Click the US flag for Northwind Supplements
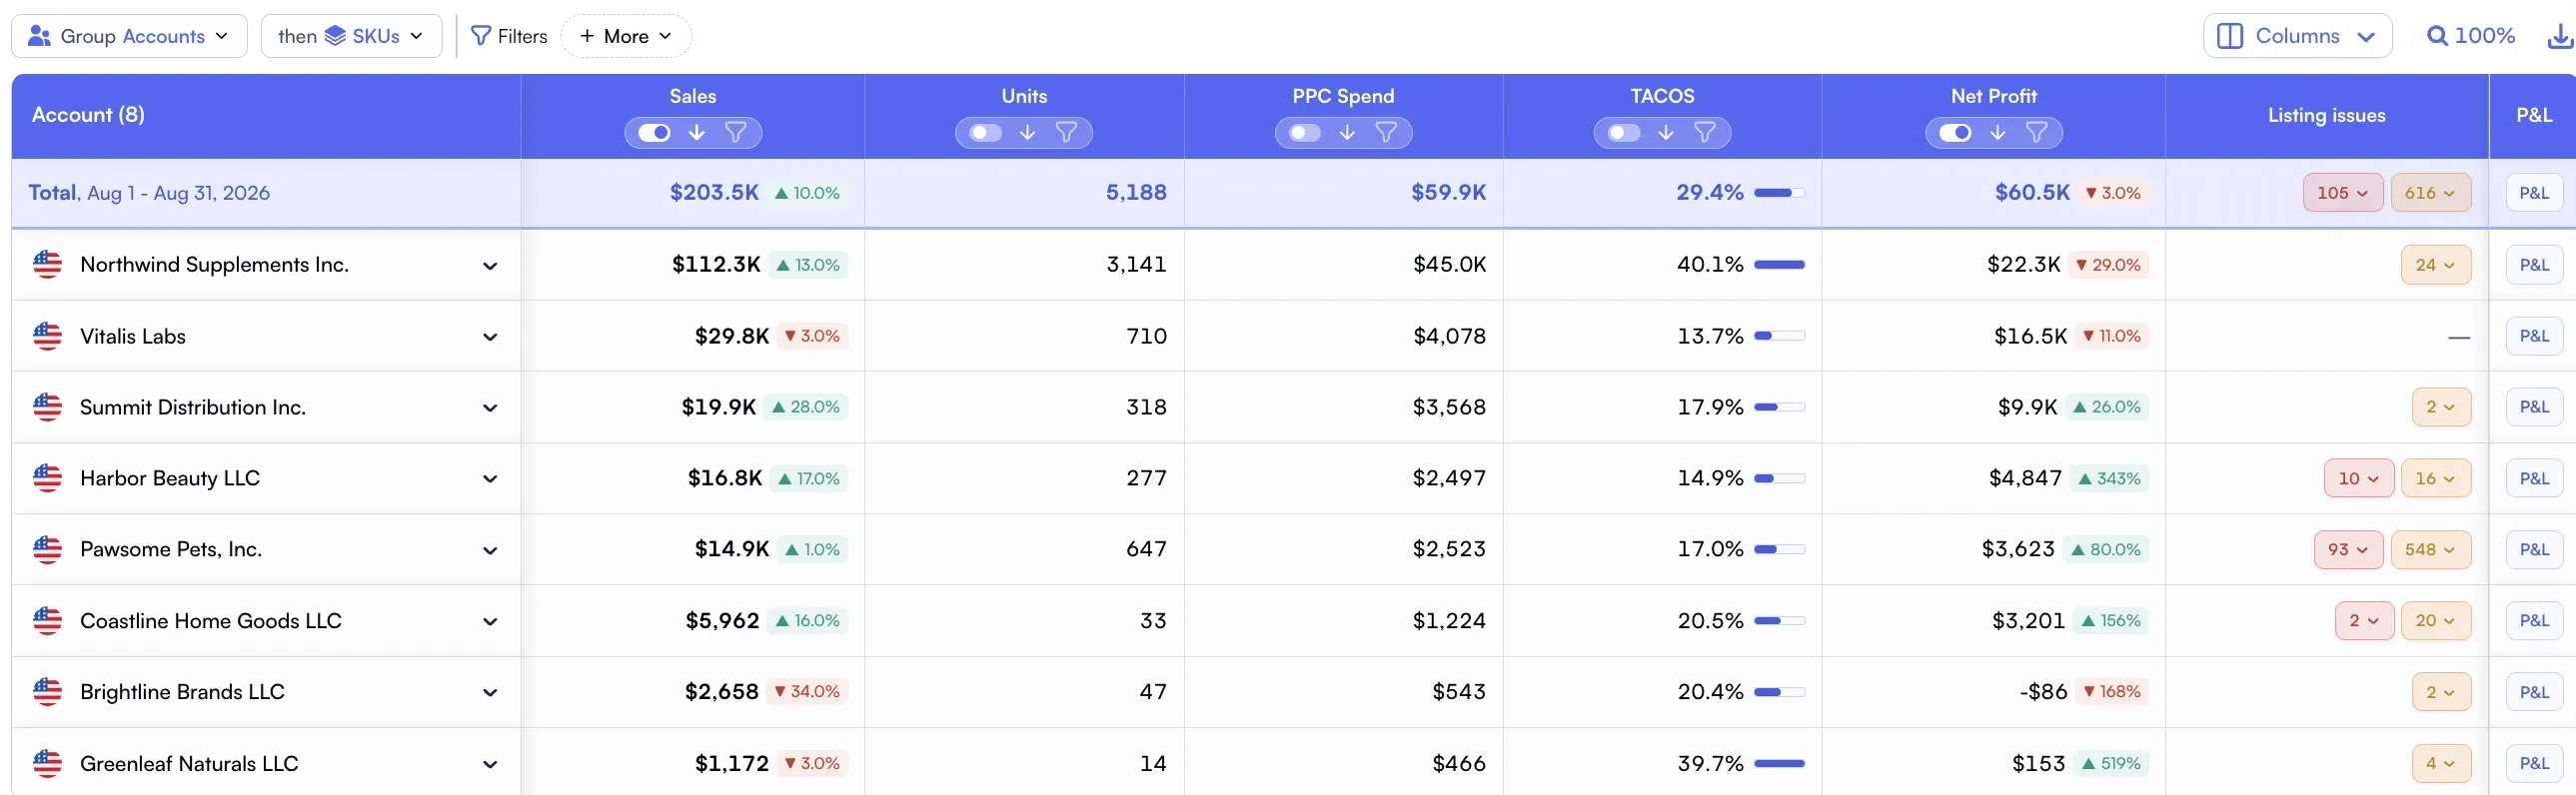Image resolution: width=2576 pixels, height=795 pixels. pos(47,264)
